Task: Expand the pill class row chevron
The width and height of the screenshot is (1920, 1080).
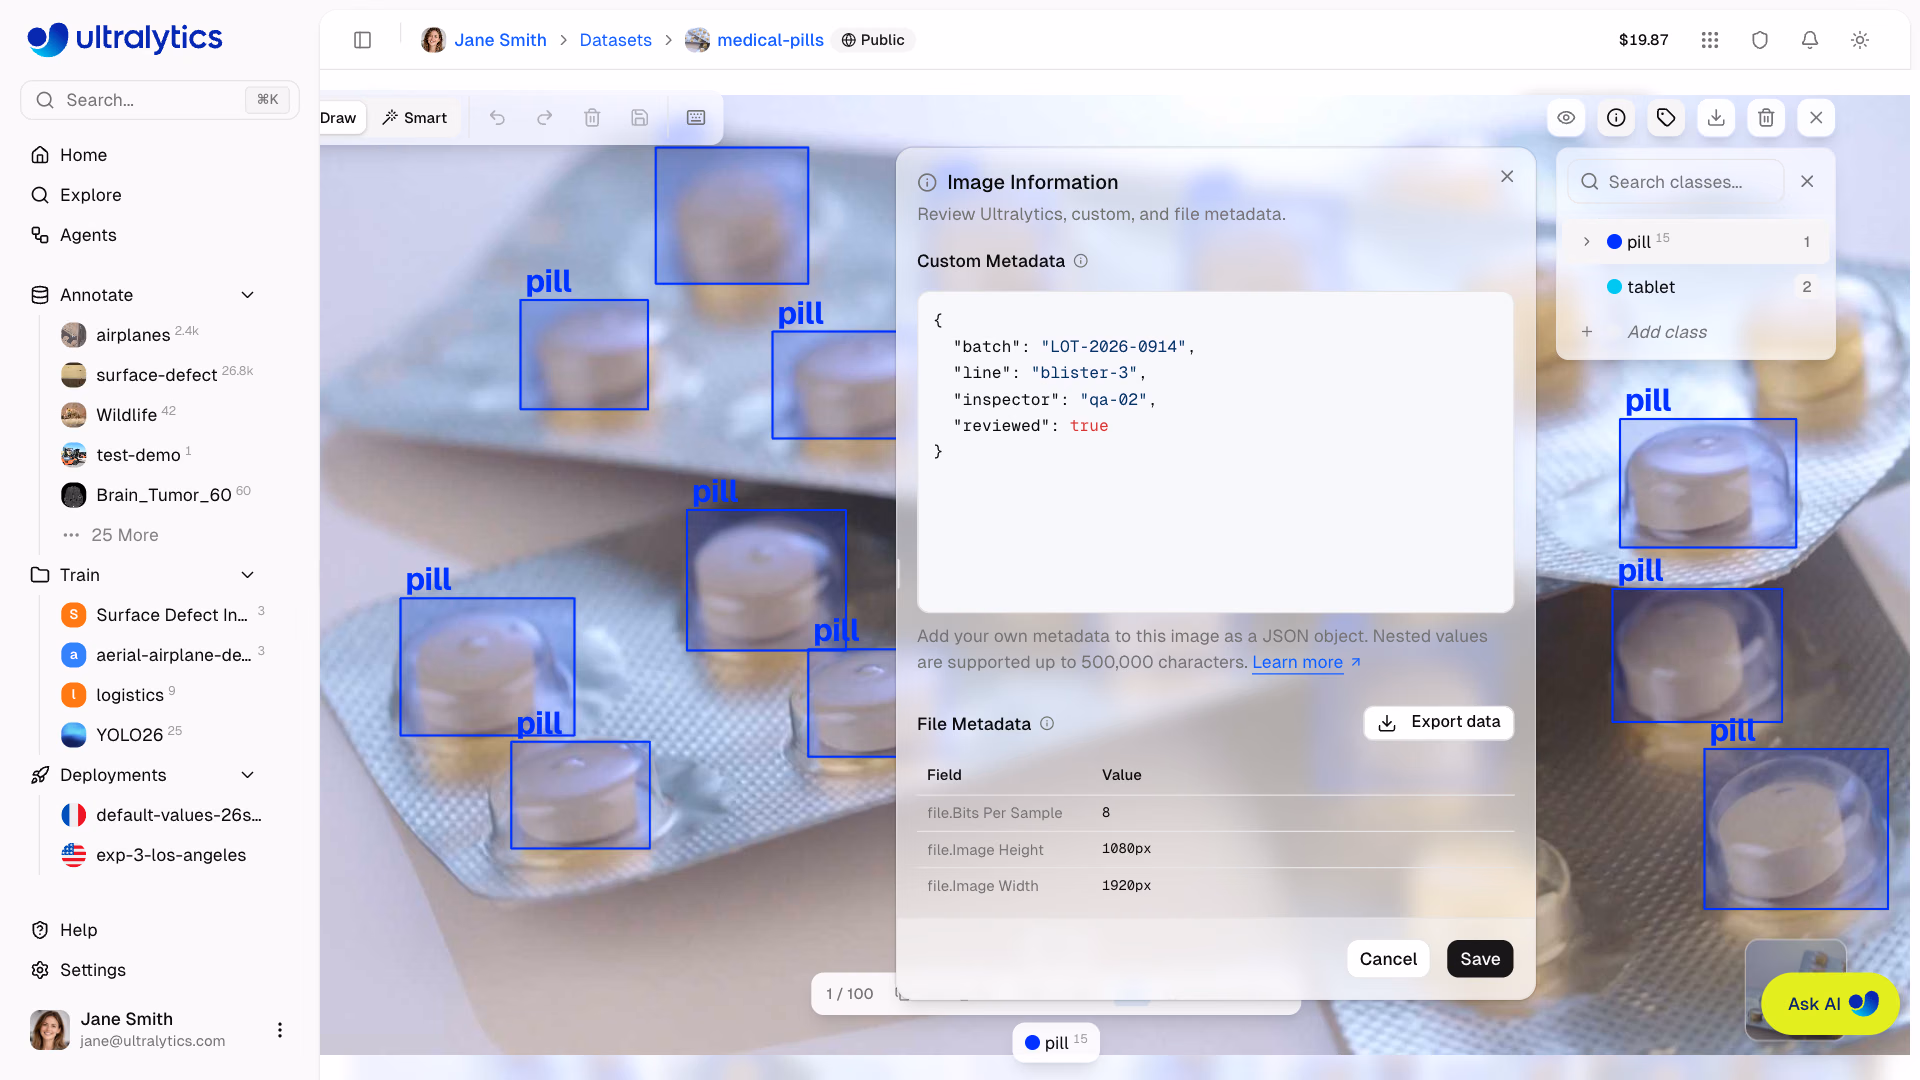Action: pos(1587,242)
